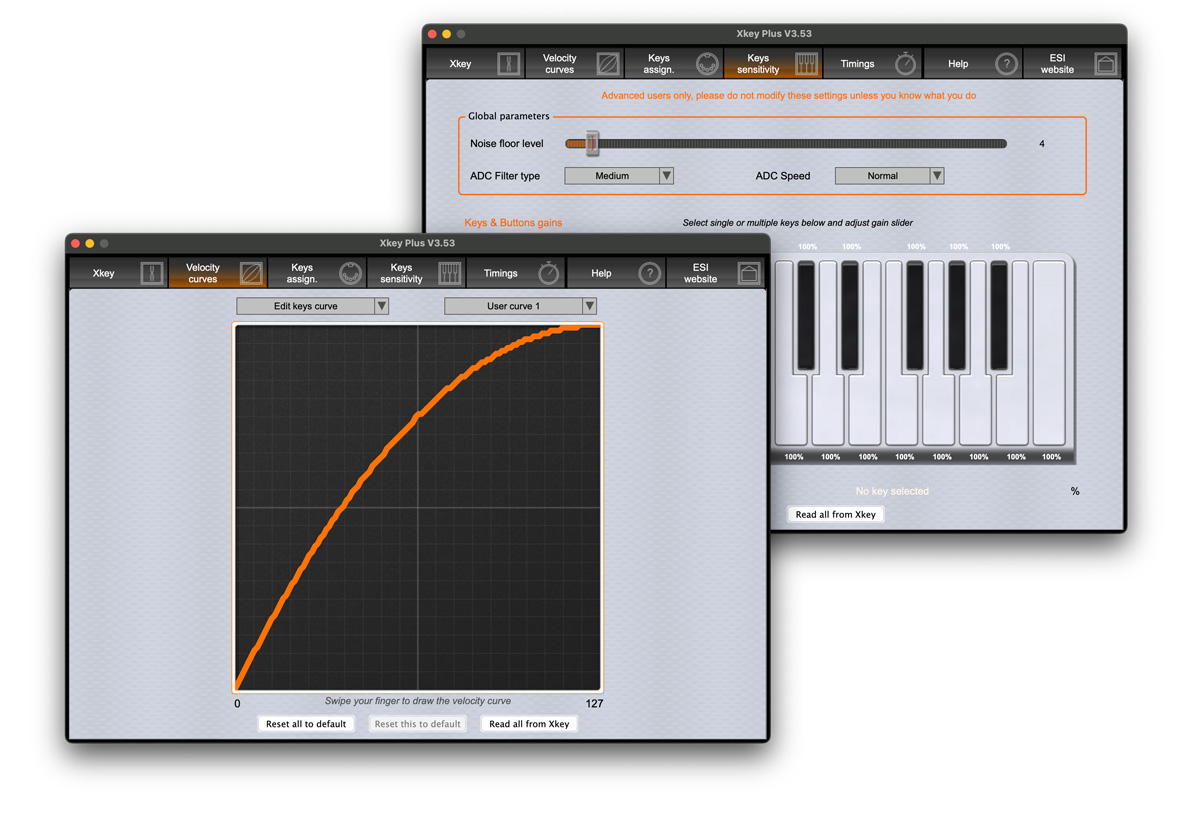The image size is (1200, 822).
Task: Click Reset this to default button
Action: click(x=417, y=724)
